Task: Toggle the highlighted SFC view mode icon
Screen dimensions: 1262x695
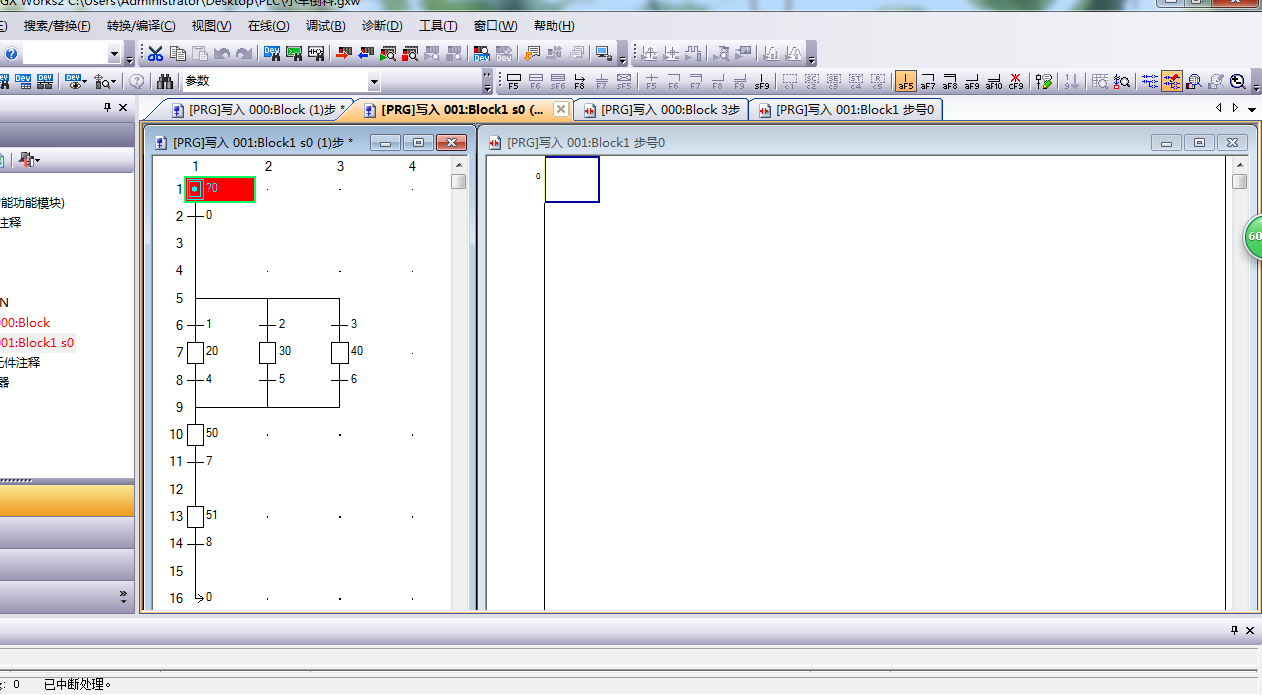Action: click(x=1171, y=82)
